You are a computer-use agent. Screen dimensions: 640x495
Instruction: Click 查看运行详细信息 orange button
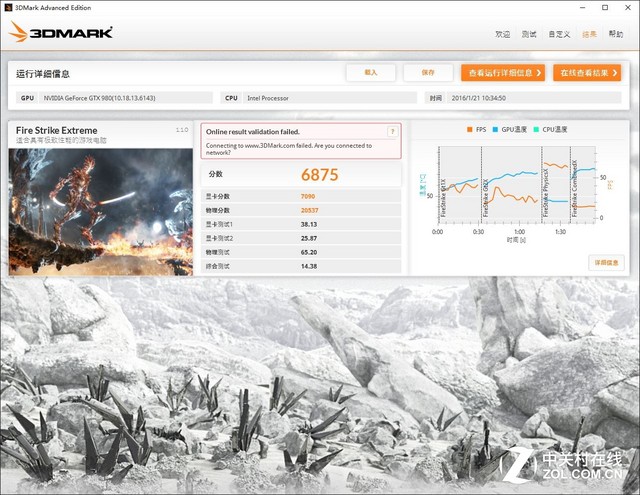tap(502, 73)
